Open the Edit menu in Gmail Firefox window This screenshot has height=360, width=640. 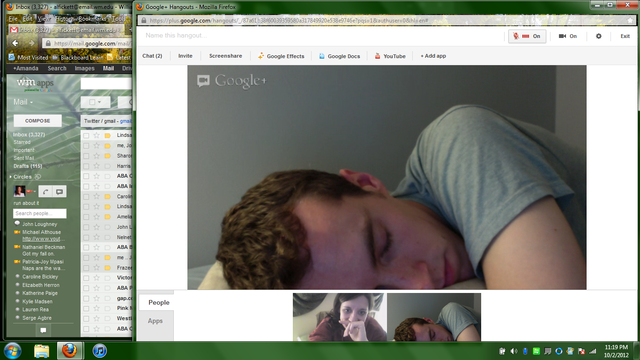click(27, 19)
